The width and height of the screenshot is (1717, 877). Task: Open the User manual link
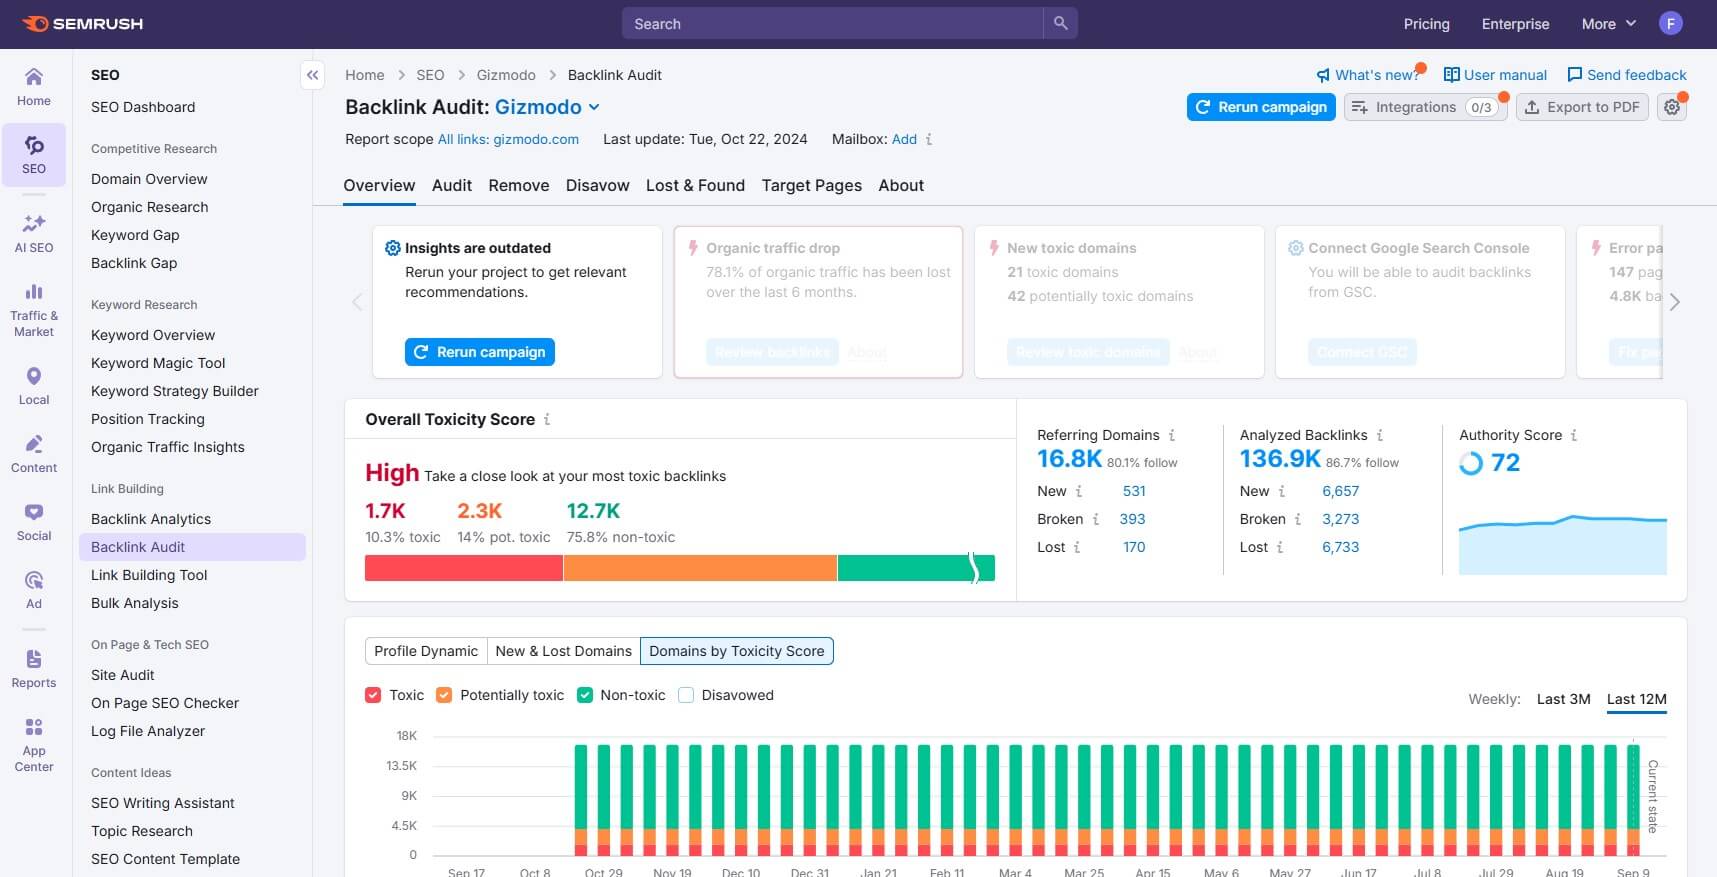(1495, 75)
